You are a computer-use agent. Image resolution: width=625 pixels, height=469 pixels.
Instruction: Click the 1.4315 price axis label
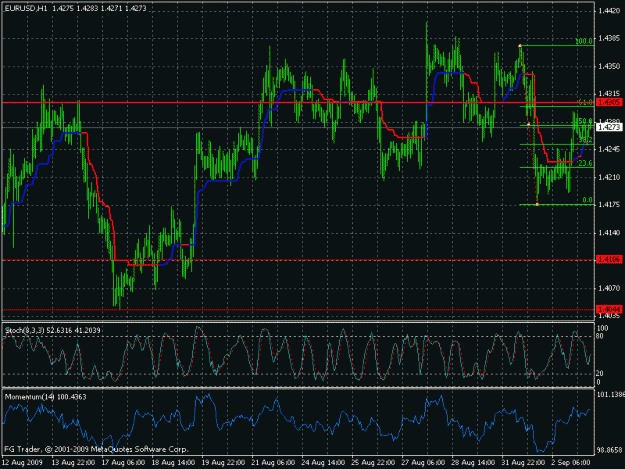[x=609, y=94]
